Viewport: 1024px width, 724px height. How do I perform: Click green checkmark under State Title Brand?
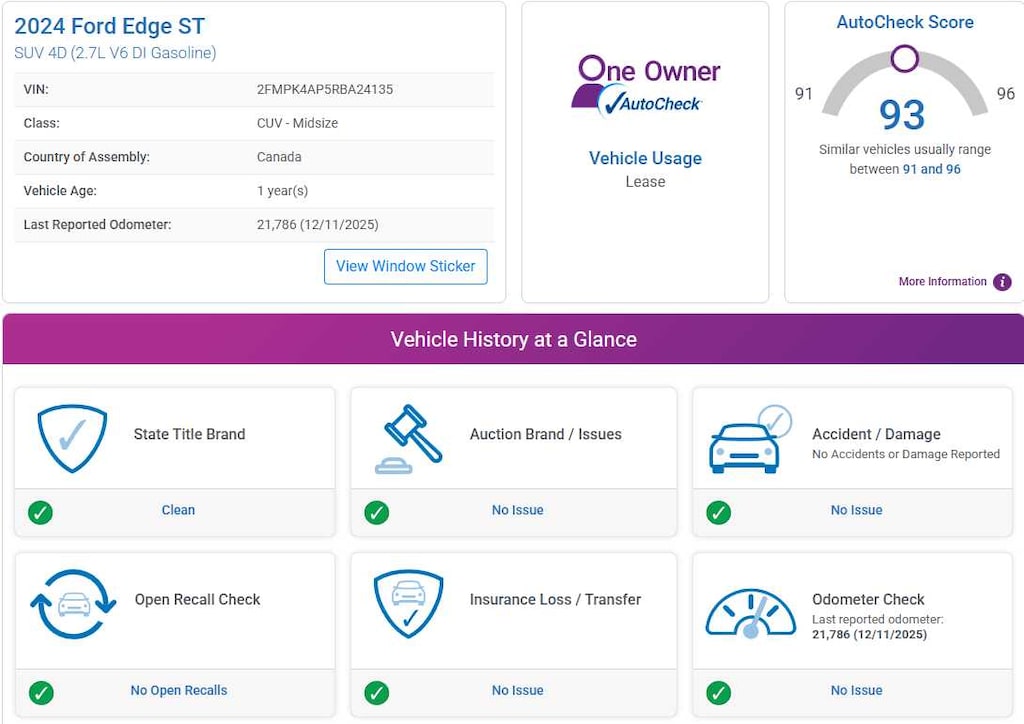[x=41, y=512]
